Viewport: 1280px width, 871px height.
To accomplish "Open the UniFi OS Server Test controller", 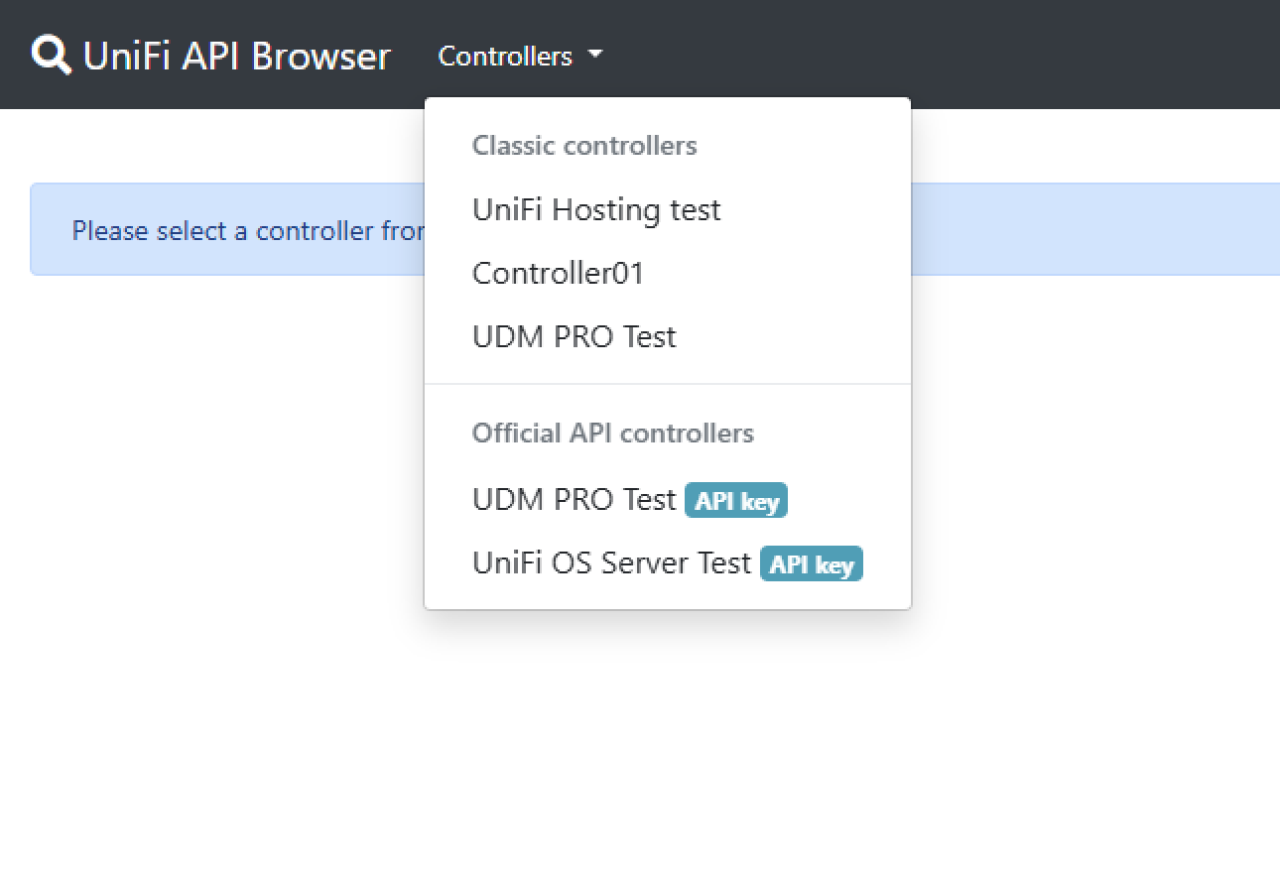I will (611, 563).
